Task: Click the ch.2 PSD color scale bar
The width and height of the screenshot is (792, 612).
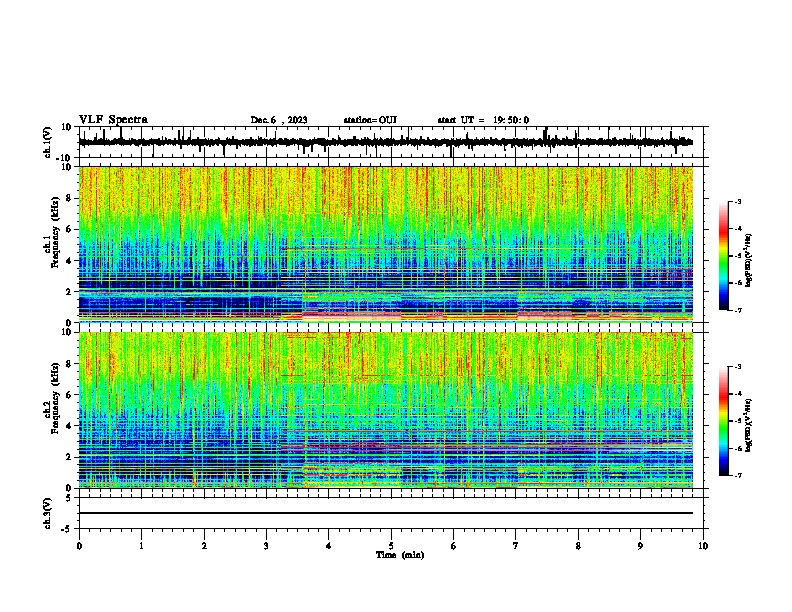Action: coord(723,421)
